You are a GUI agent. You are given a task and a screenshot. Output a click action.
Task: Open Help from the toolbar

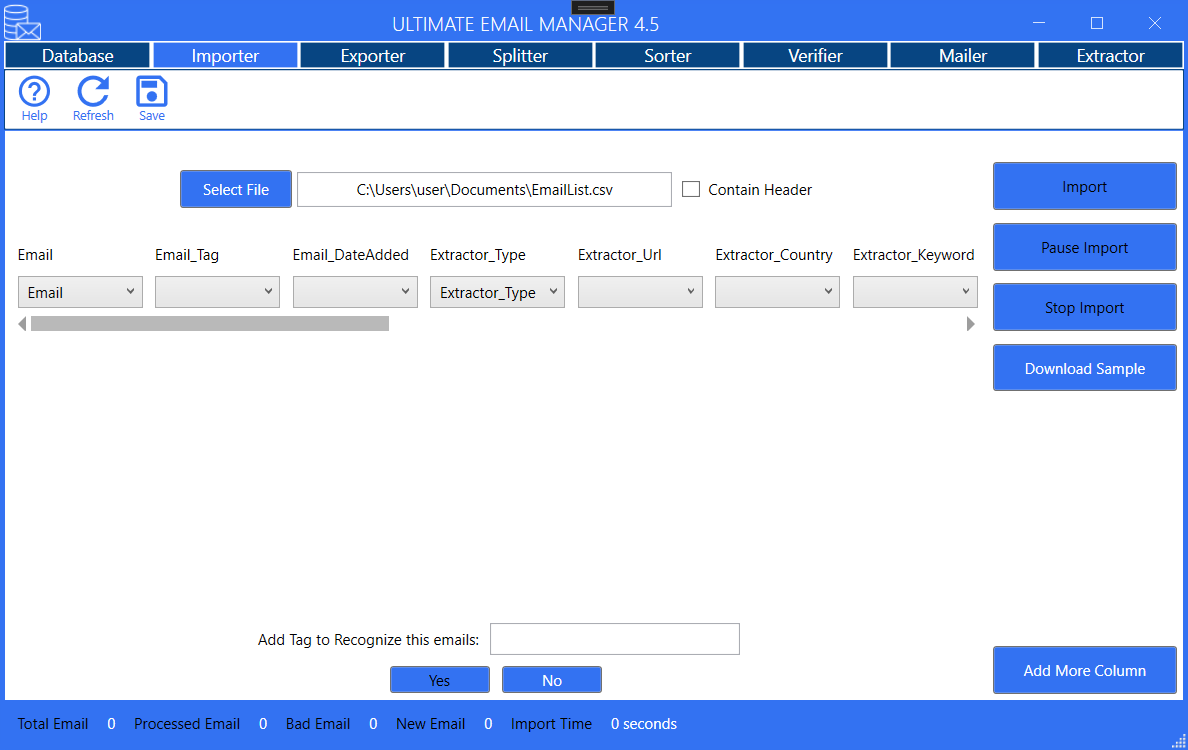coord(34,97)
